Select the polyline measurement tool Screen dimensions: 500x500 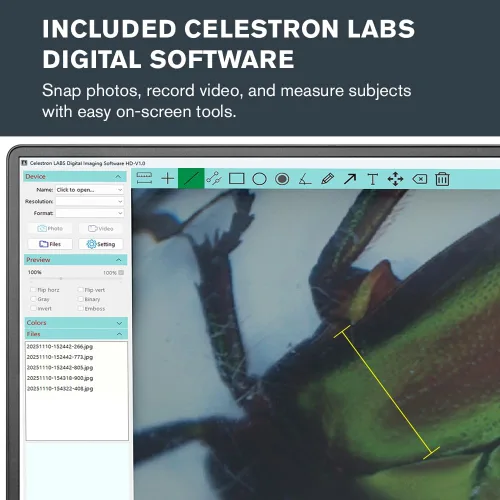point(214,179)
